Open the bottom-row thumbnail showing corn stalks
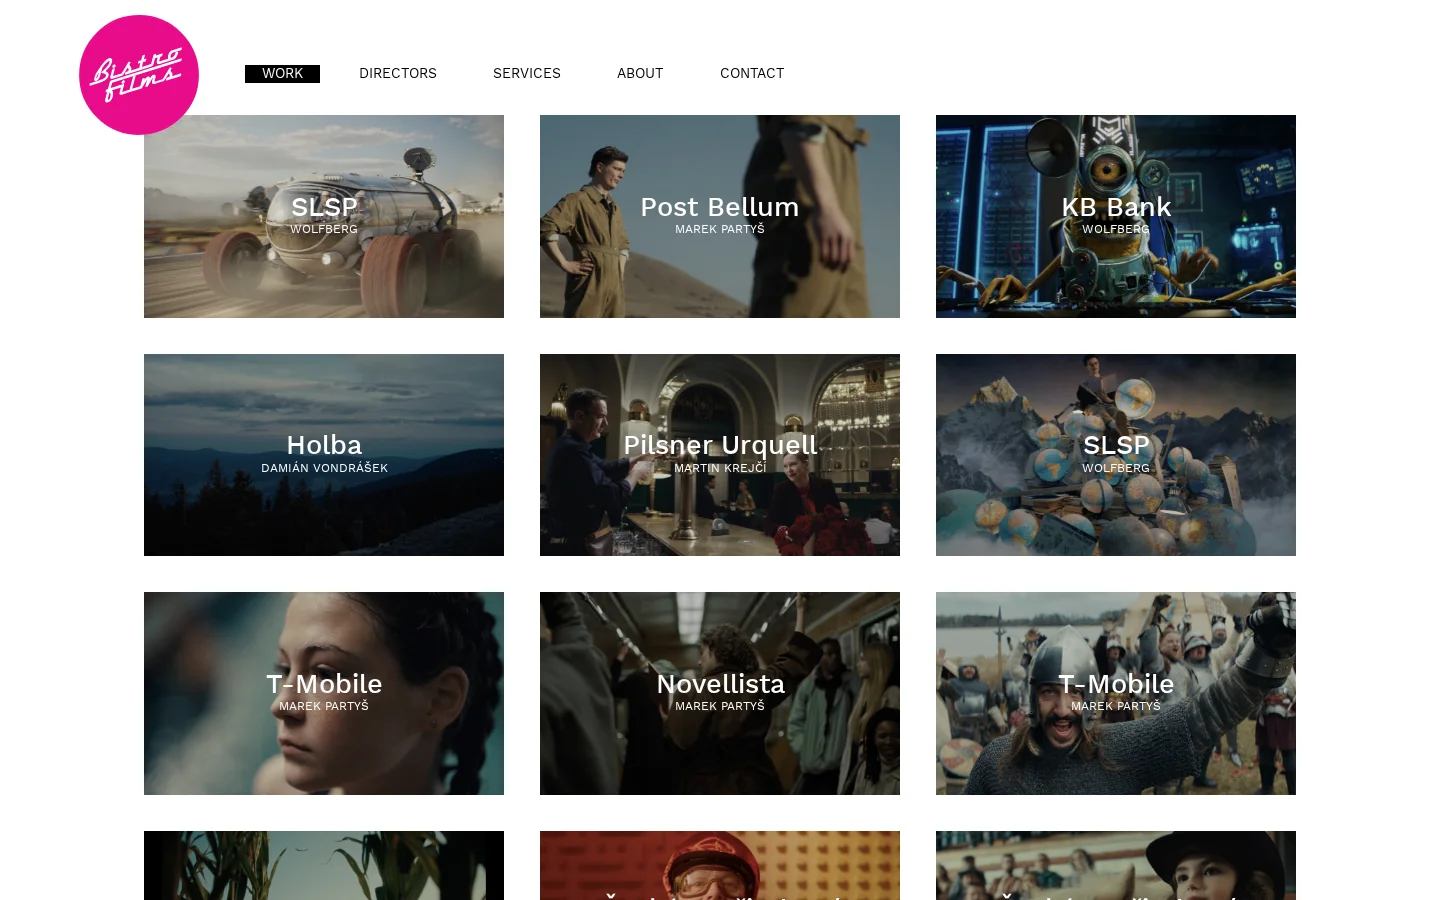Screen dimensions: 1440x900 tap(324, 865)
